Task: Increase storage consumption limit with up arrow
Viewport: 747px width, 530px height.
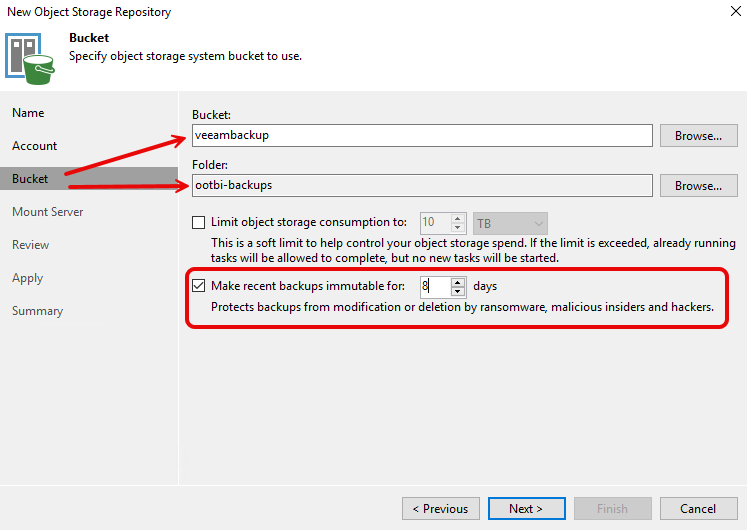Action: pos(458,219)
